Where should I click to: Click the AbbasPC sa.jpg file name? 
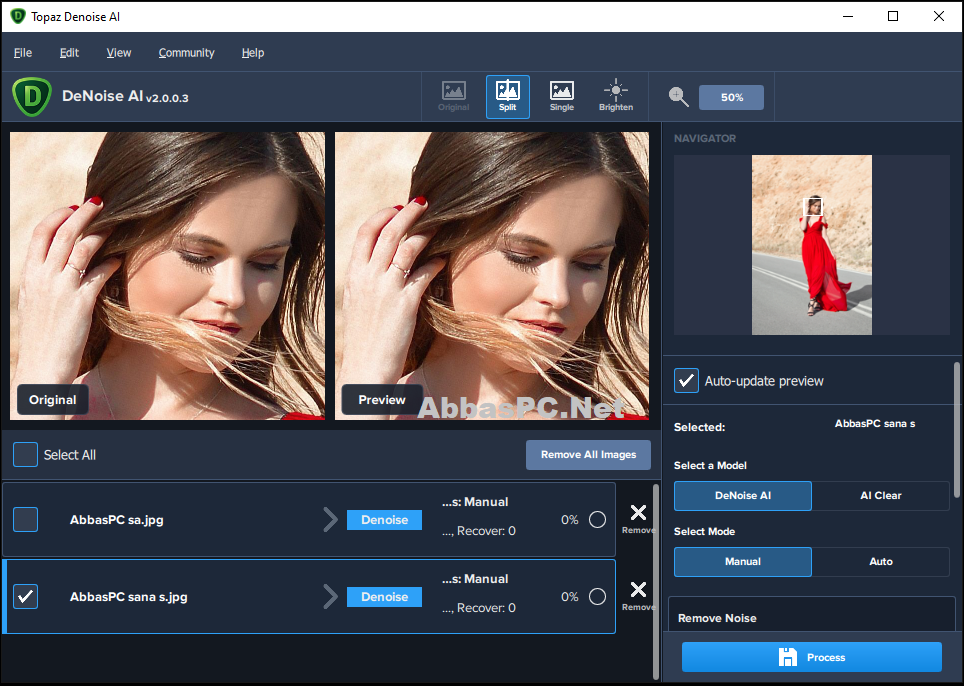click(x=117, y=520)
